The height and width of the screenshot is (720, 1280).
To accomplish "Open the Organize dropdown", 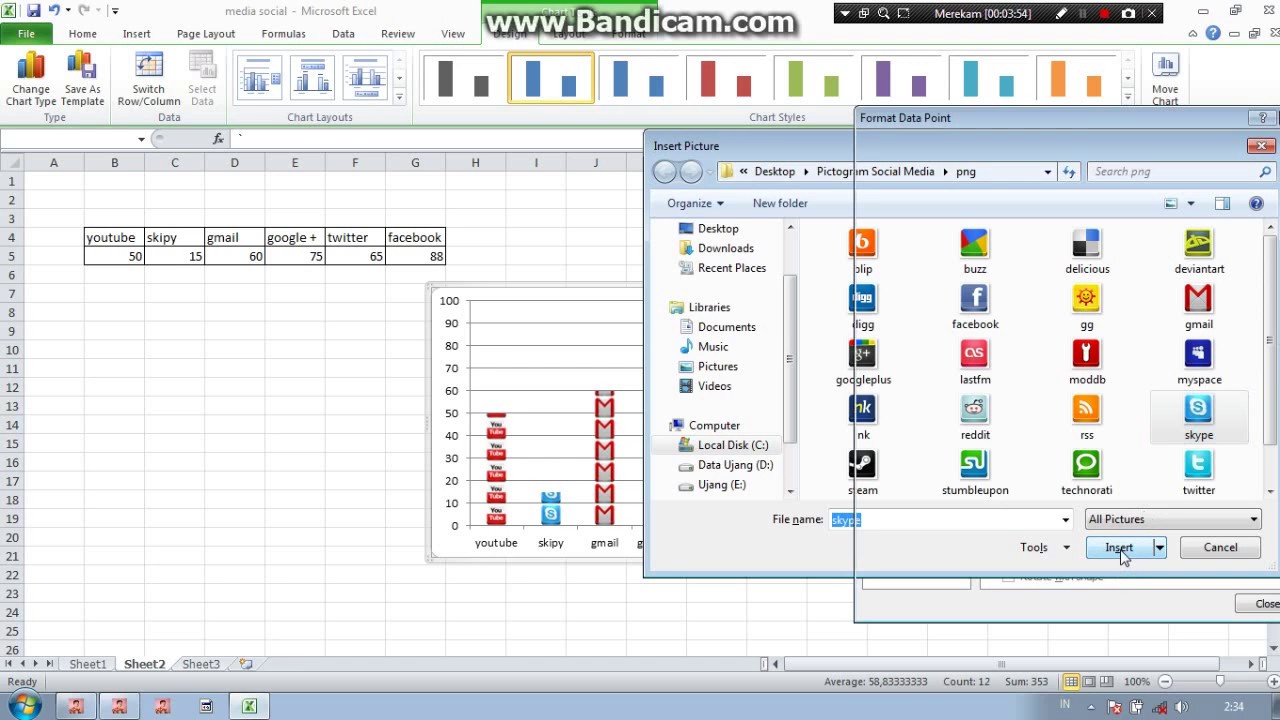I will click(x=695, y=203).
